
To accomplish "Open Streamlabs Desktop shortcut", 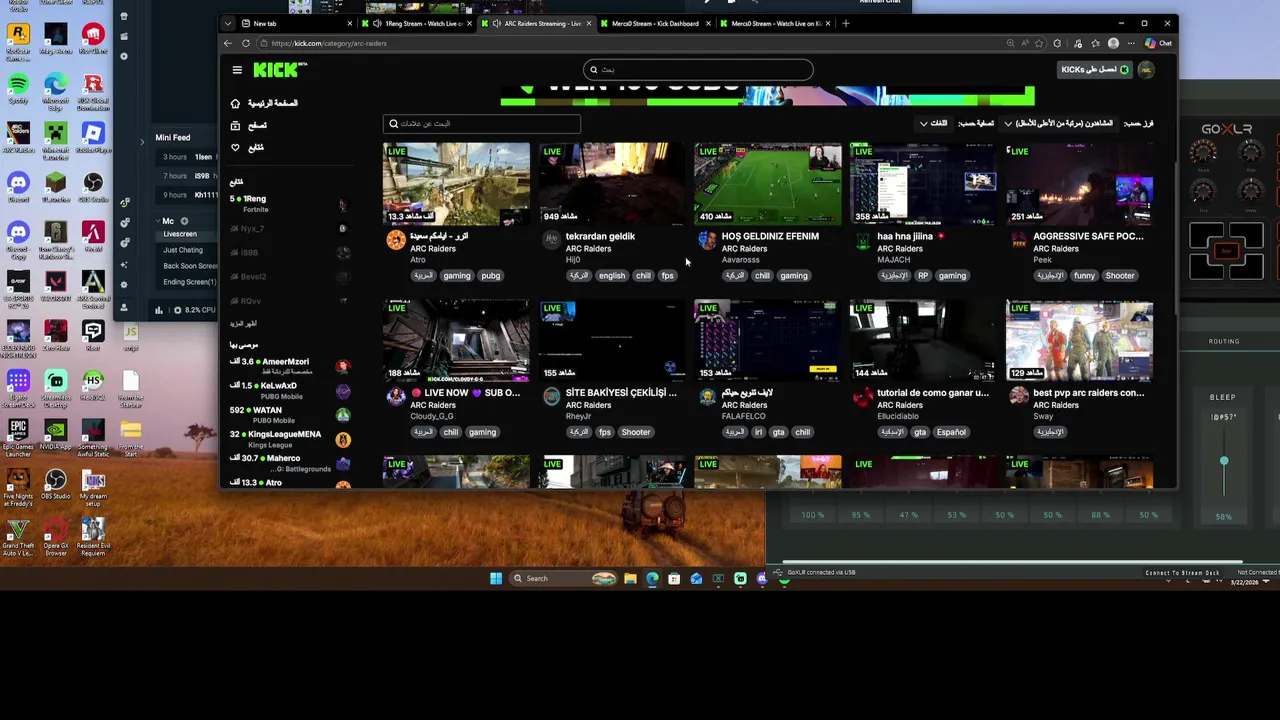I will [55, 388].
